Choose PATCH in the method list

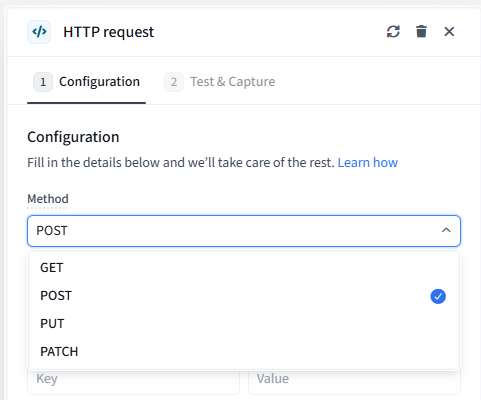point(244,352)
